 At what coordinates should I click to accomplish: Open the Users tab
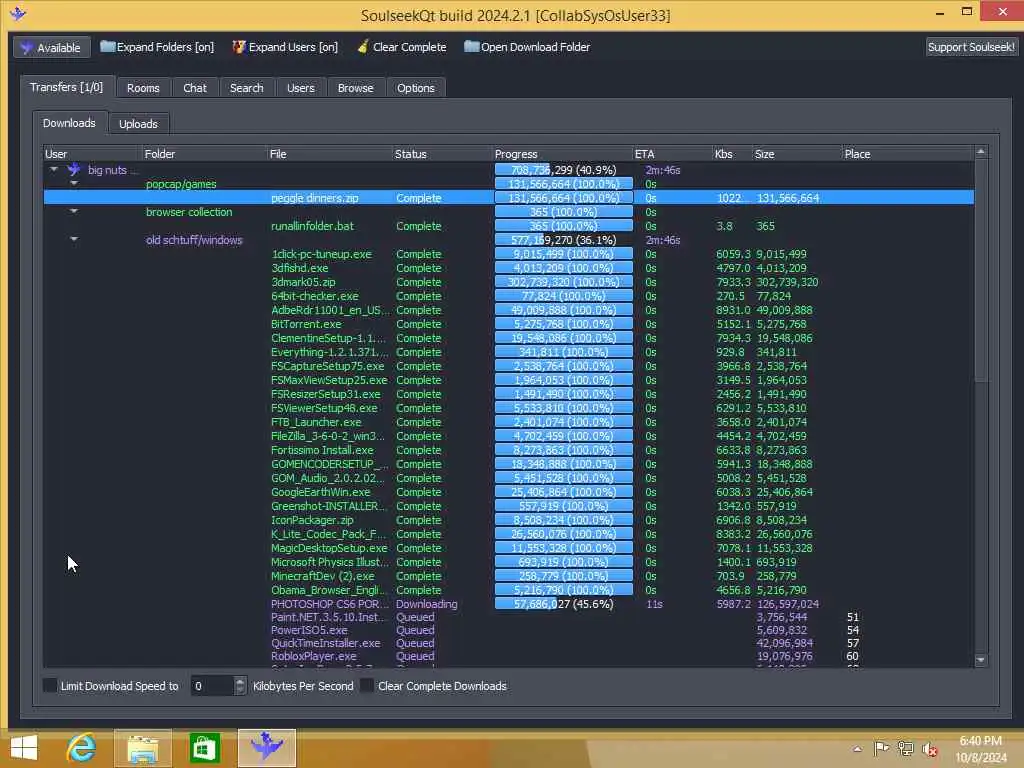300,88
